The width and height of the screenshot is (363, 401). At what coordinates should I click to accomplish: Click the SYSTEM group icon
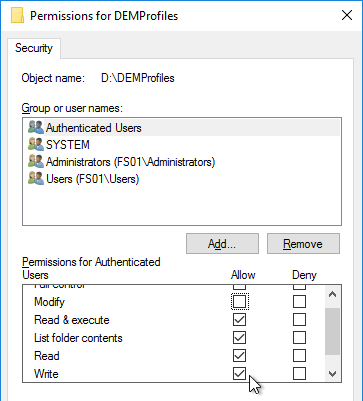click(x=36, y=145)
